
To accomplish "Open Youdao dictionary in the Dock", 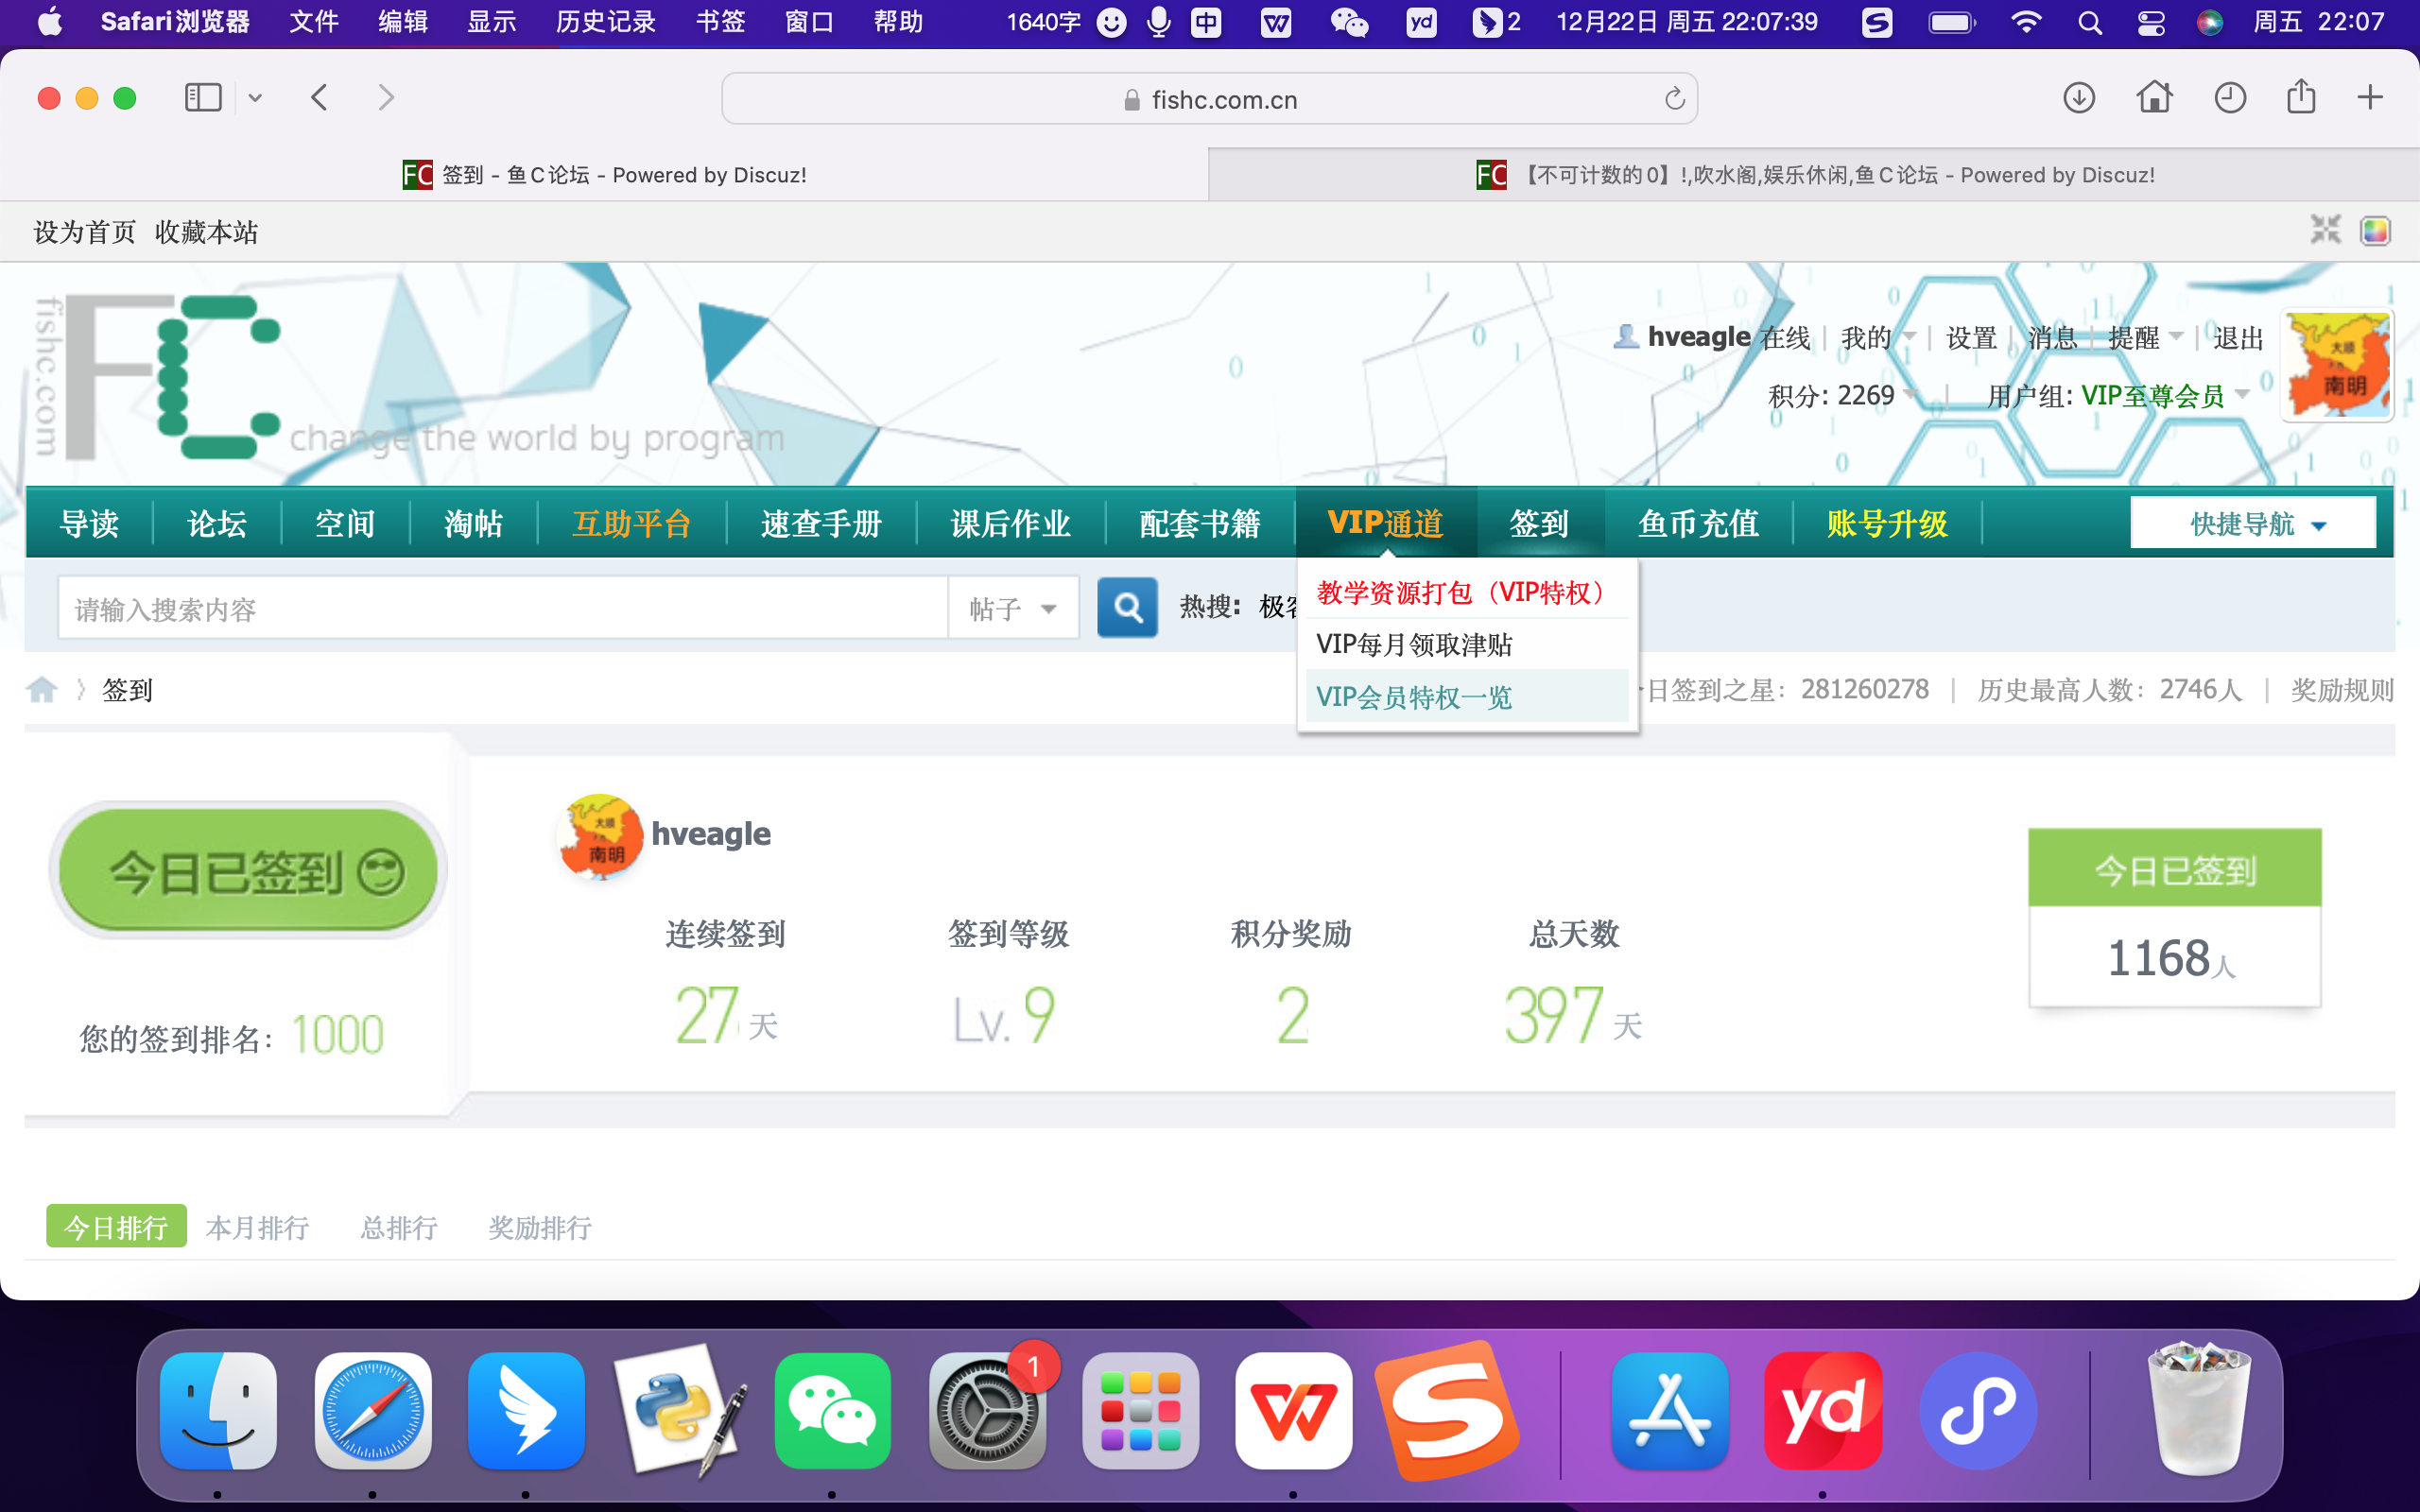I will 1823,1411.
